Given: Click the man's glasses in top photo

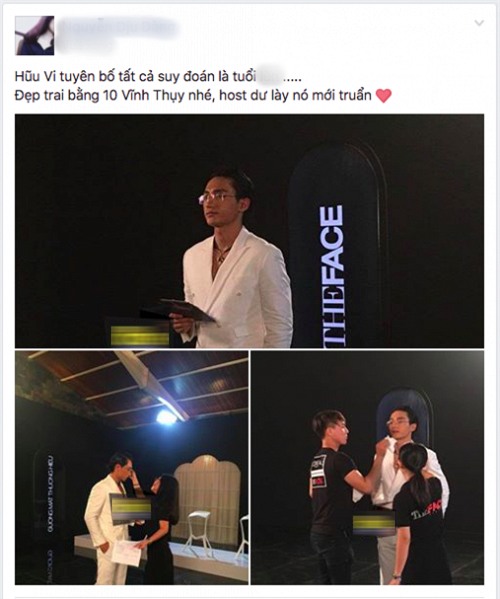Looking at the screenshot, I should click(217, 198).
